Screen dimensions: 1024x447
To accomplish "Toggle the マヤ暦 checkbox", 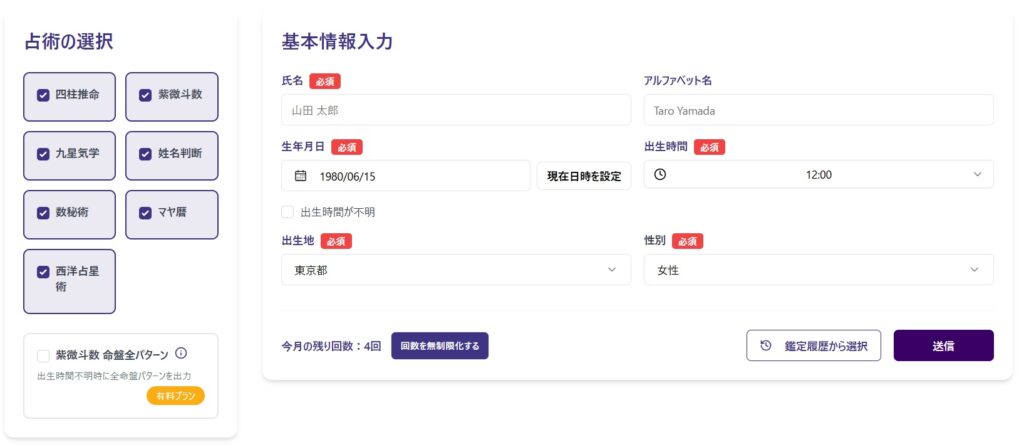I will (x=145, y=213).
